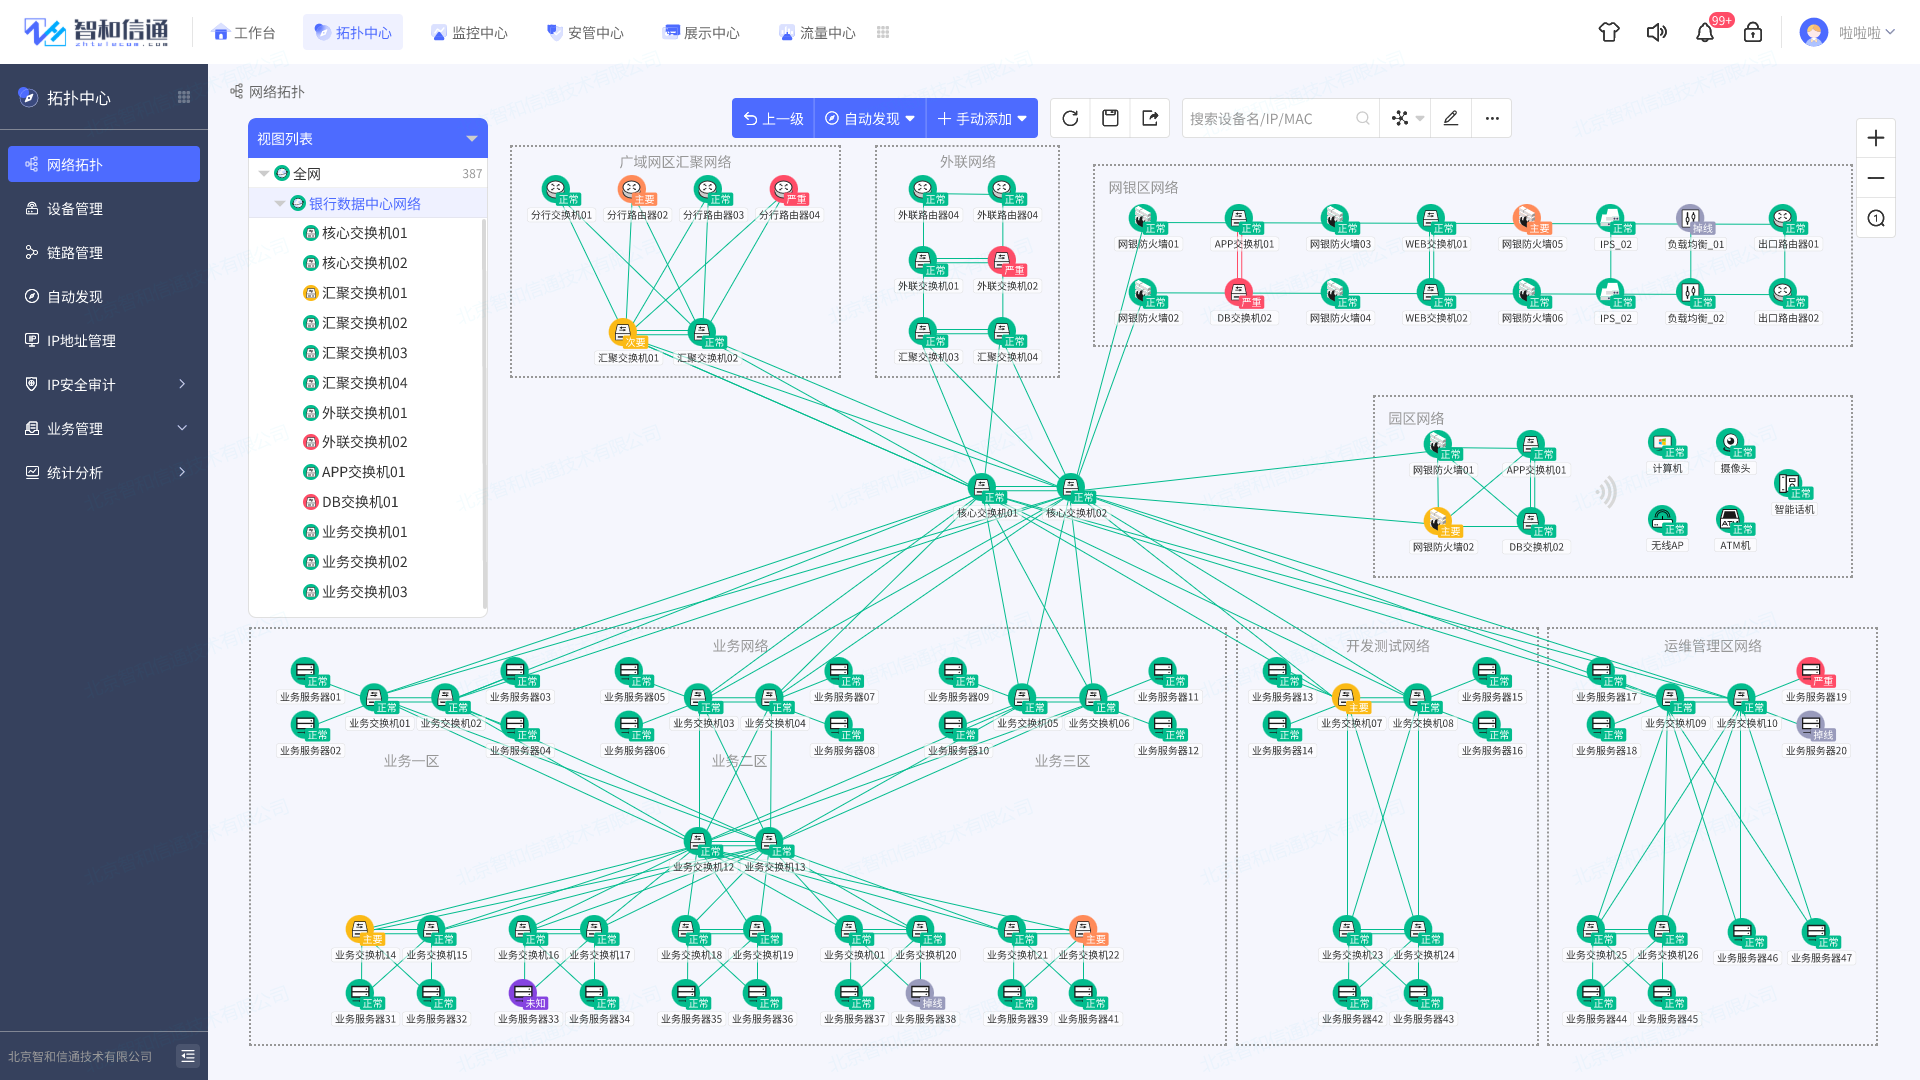Click the 上一级 back button
Viewport: 1920px width, 1080px height.
(773, 118)
